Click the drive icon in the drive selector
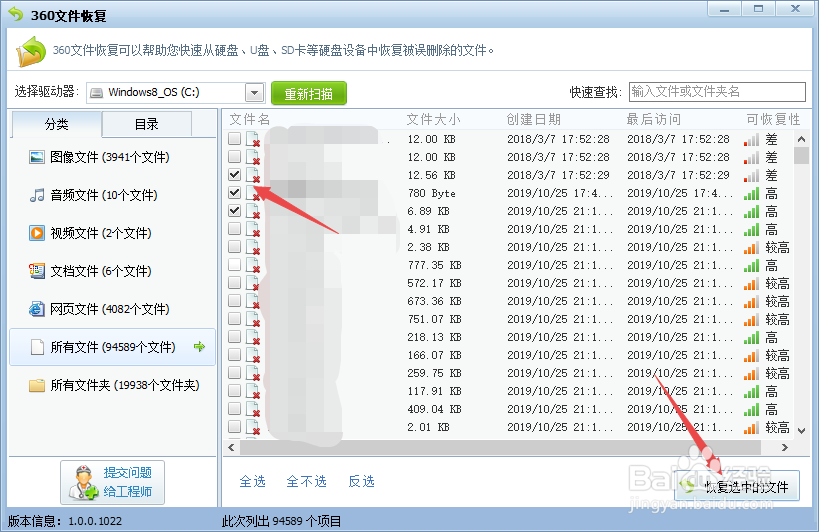819x532 pixels. pos(97,93)
